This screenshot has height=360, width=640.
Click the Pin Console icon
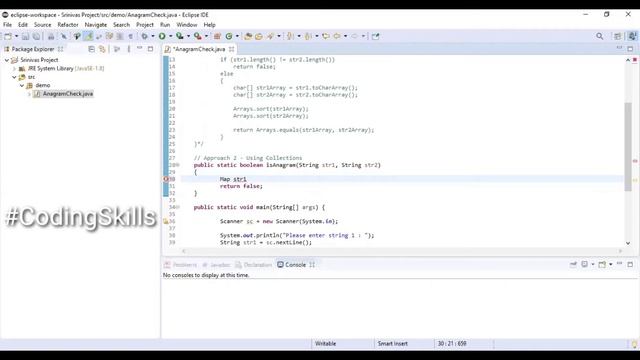tap(573, 264)
